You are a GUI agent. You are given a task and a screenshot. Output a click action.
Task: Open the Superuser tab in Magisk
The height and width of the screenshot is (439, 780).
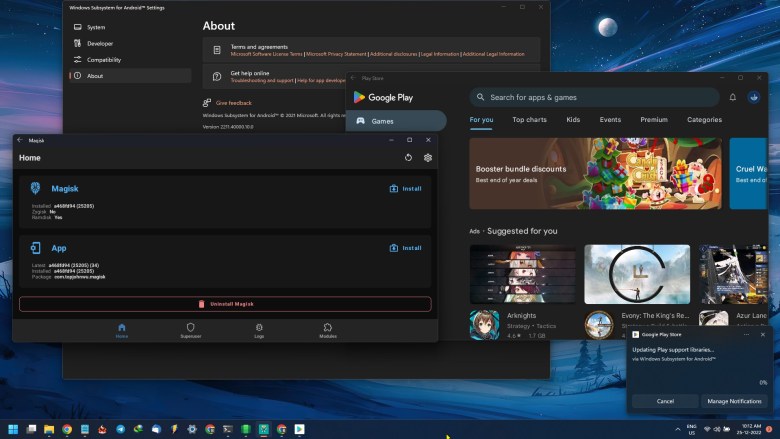[x=191, y=330]
